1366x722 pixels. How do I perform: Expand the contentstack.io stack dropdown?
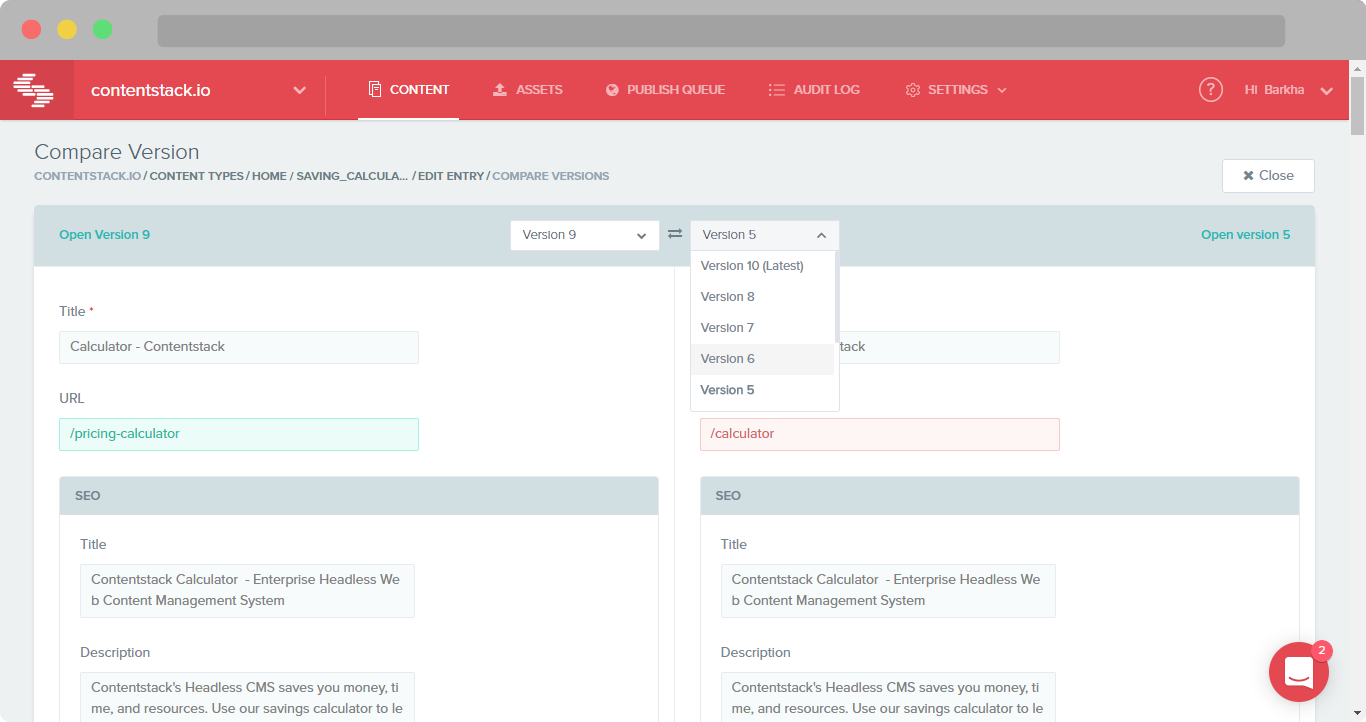point(299,90)
